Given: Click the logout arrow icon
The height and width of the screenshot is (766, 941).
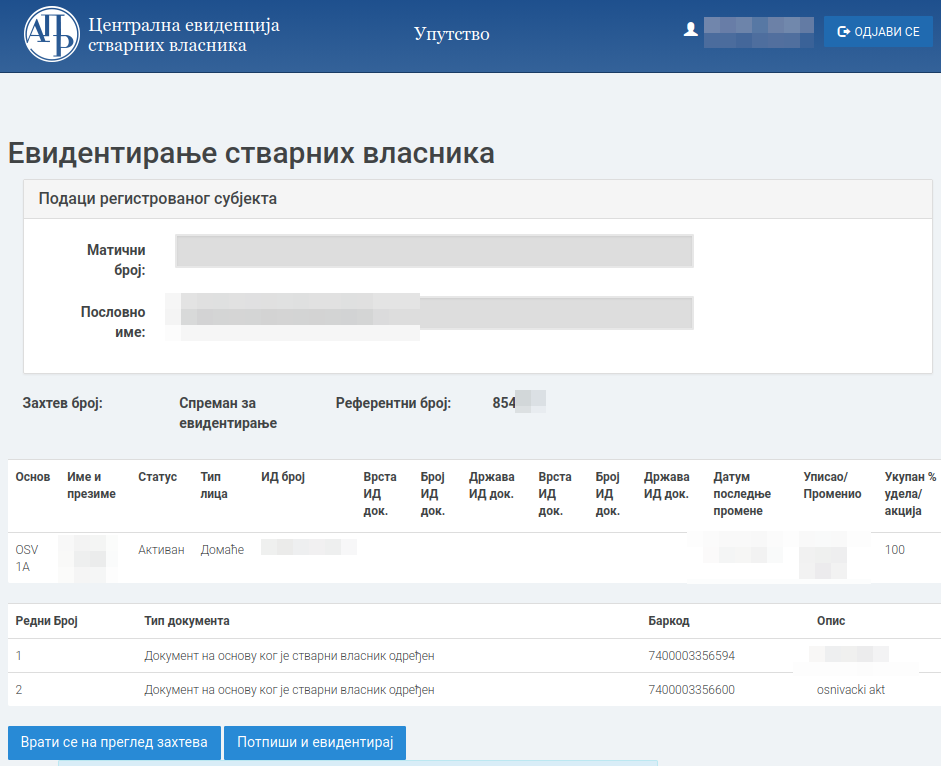Looking at the screenshot, I should 843,32.
